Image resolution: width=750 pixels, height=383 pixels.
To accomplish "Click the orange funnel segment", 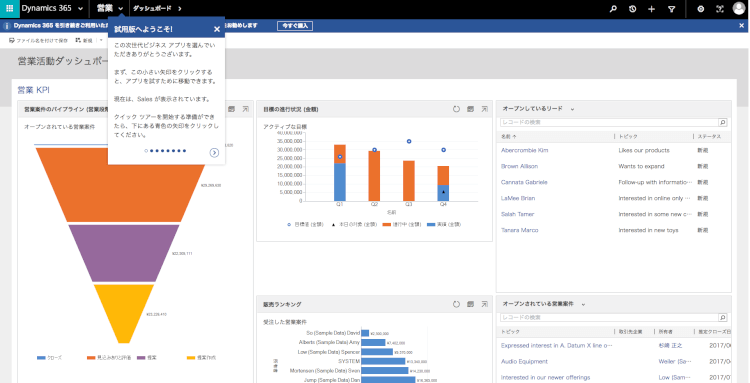I will [x=124, y=191].
